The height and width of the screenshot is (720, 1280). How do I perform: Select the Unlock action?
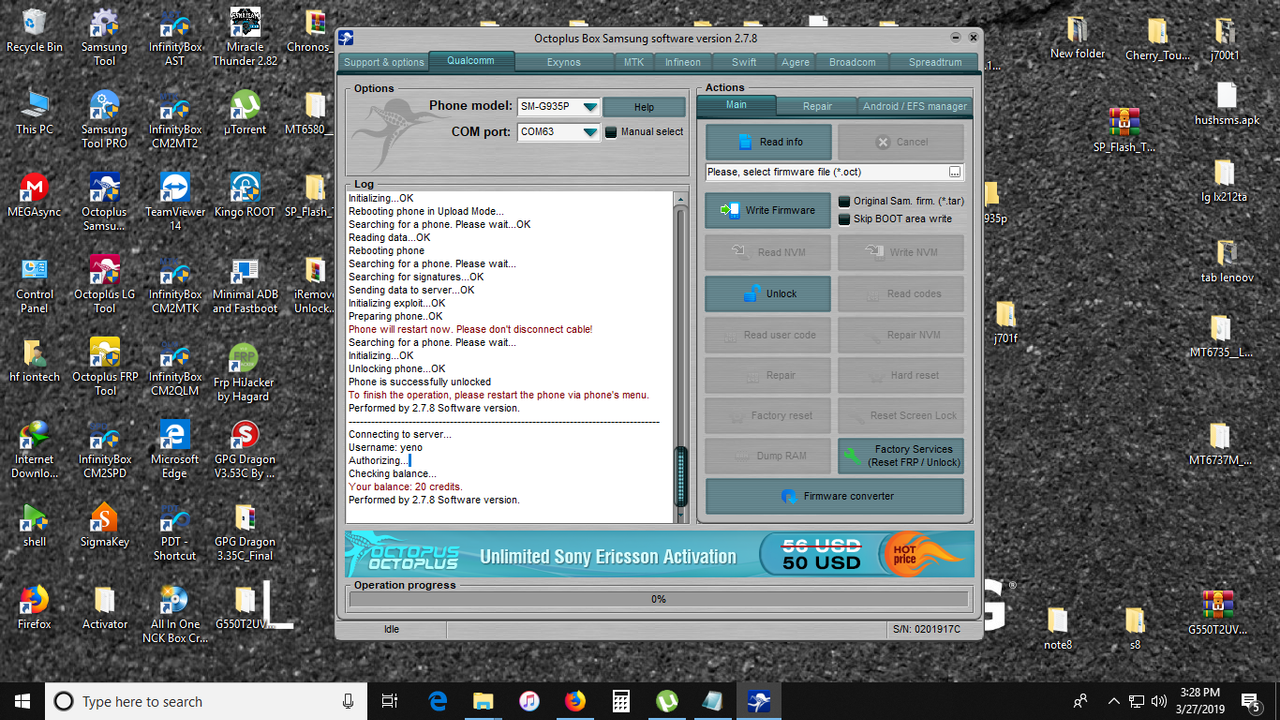tap(767, 293)
